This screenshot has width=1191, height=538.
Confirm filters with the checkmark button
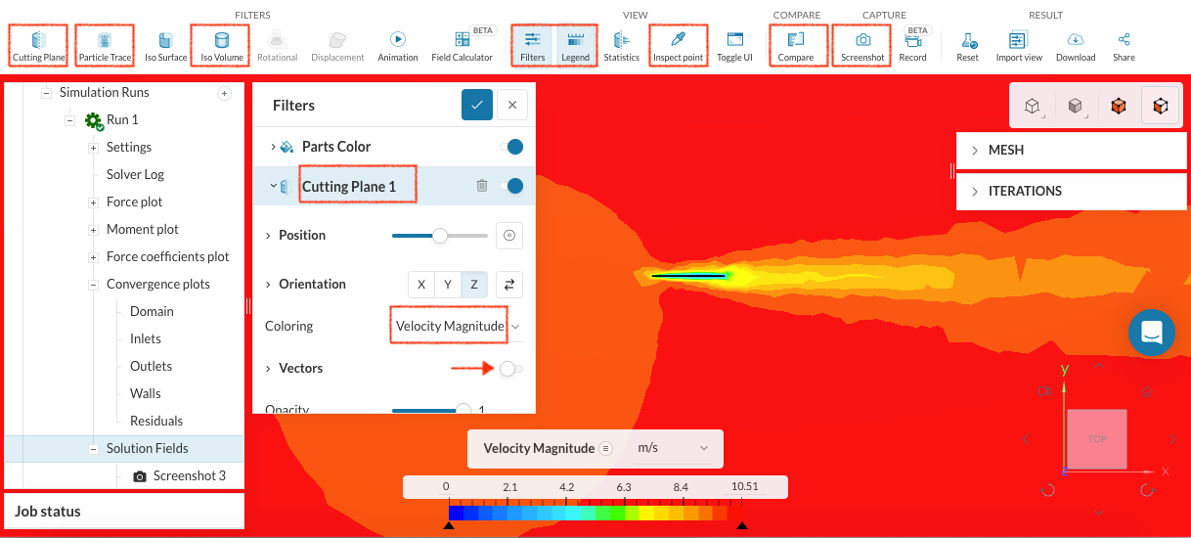pyautogui.click(x=477, y=105)
